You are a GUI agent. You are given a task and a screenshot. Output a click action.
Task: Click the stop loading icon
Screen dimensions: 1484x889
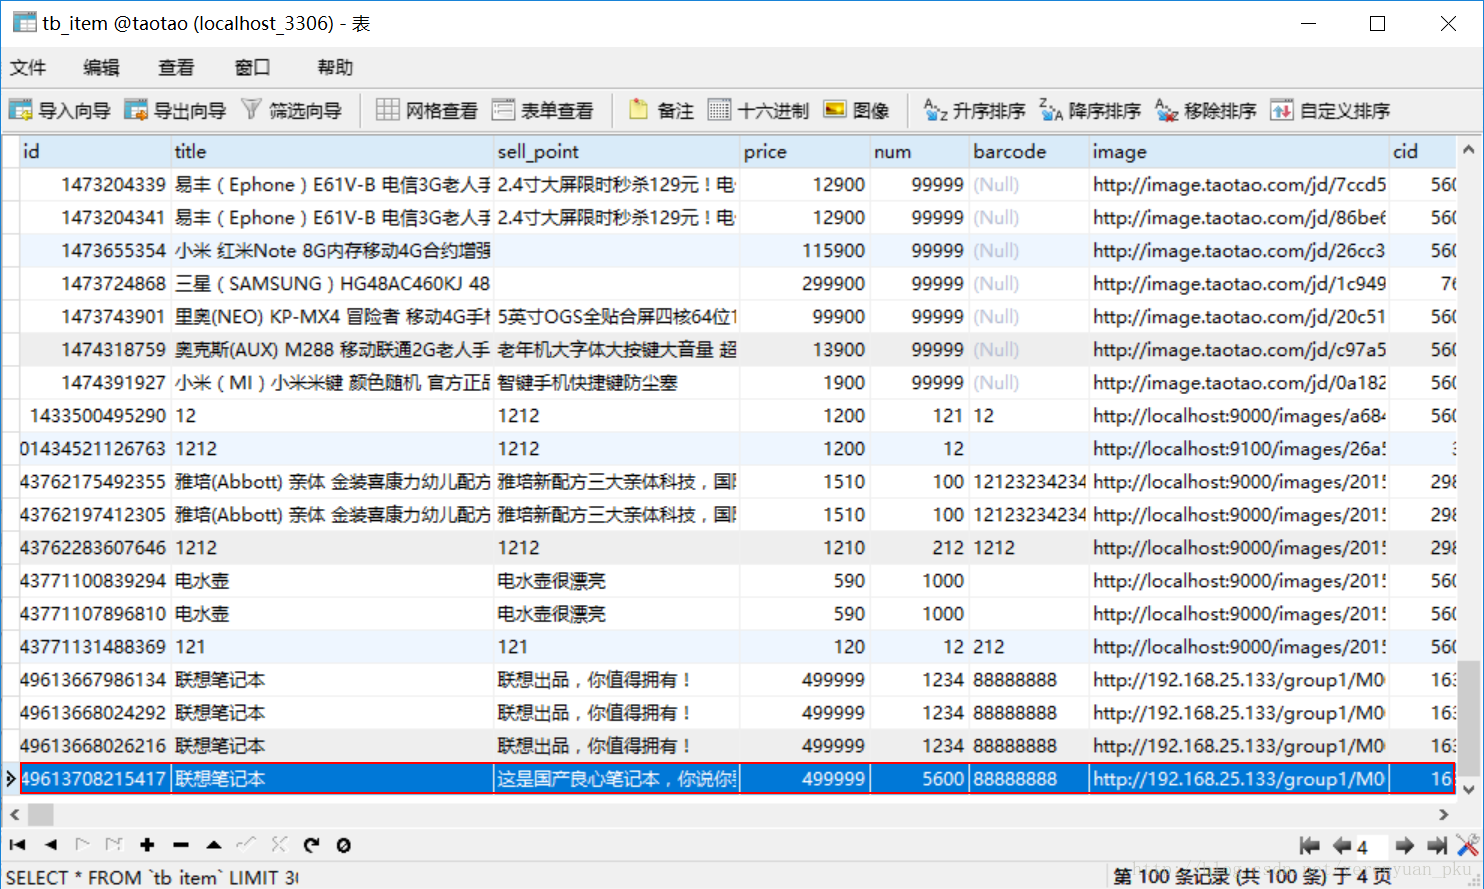pyautogui.click(x=343, y=845)
